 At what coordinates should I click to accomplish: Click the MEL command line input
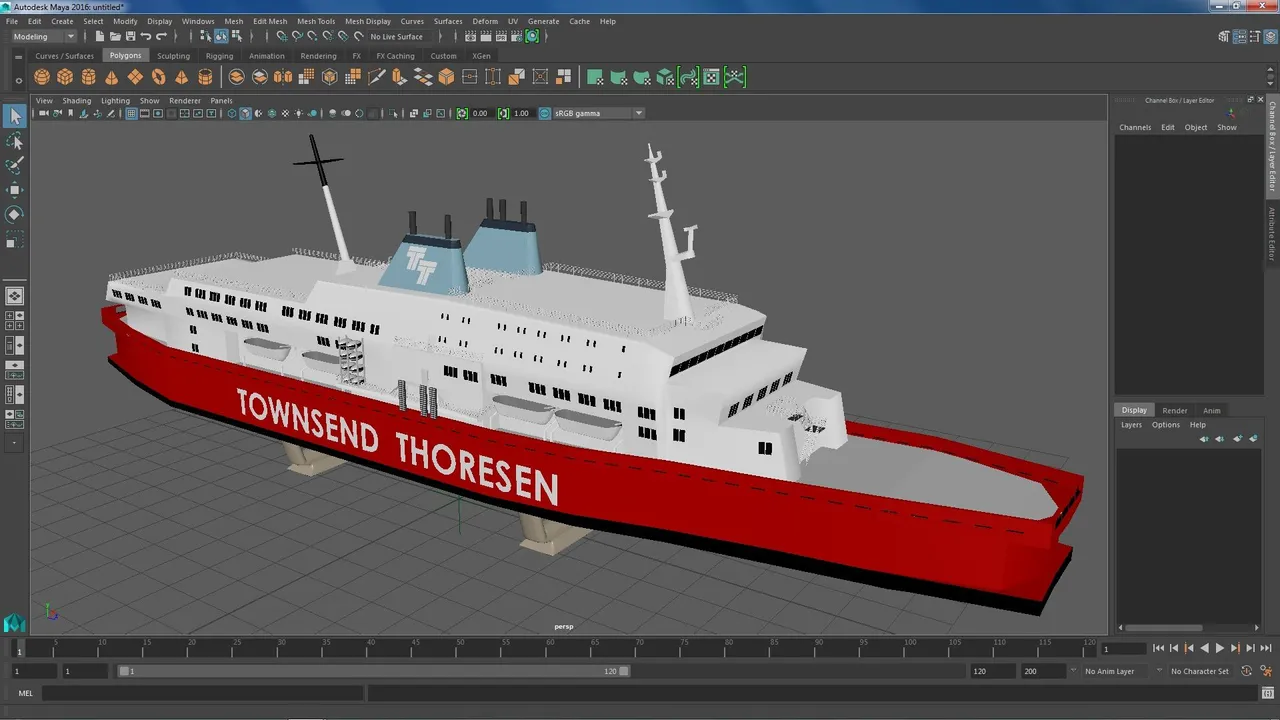pyautogui.click(x=202, y=693)
